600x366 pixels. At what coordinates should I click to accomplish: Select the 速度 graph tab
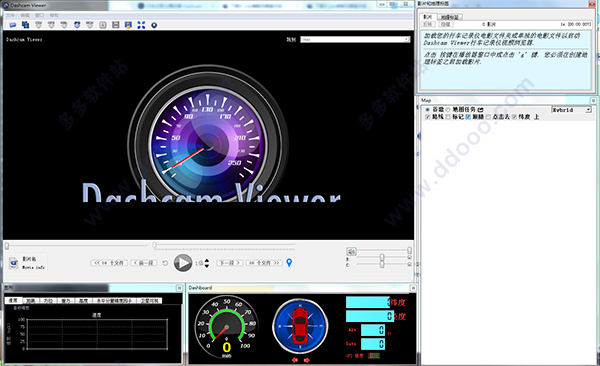[x=13, y=301]
